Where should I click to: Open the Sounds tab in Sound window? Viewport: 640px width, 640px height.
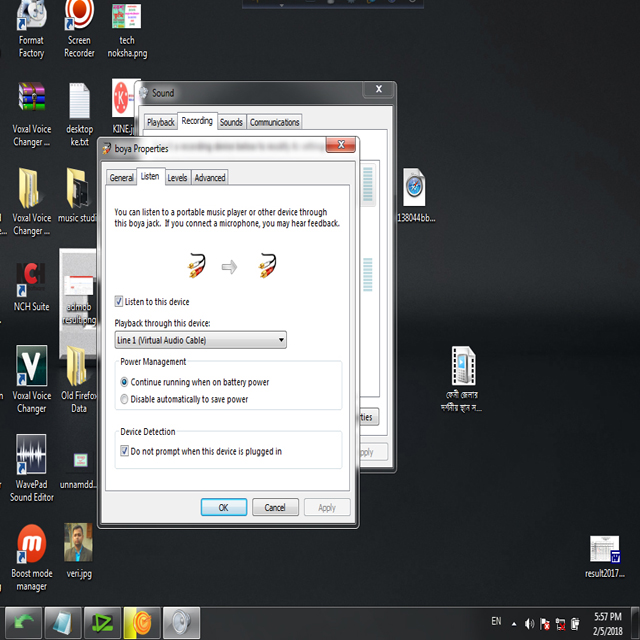tap(231, 122)
